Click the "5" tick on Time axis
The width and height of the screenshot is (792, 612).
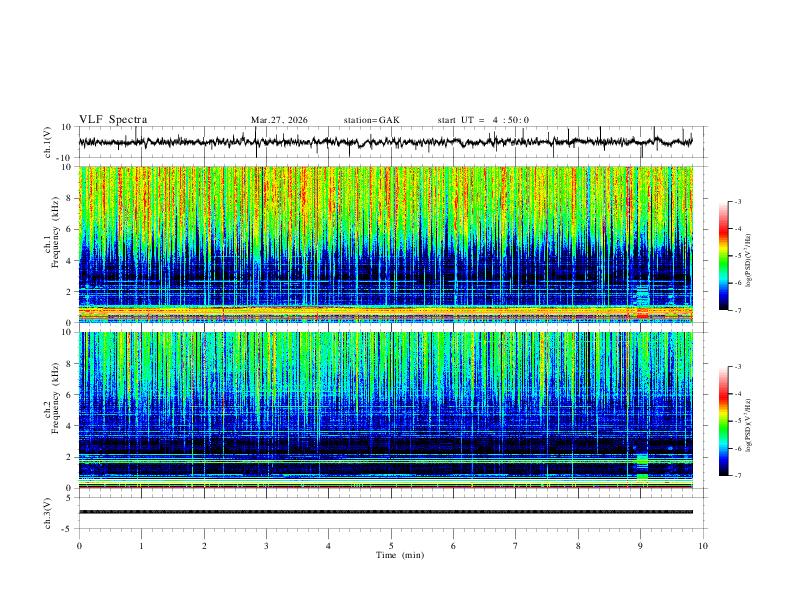[x=391, y=546]
